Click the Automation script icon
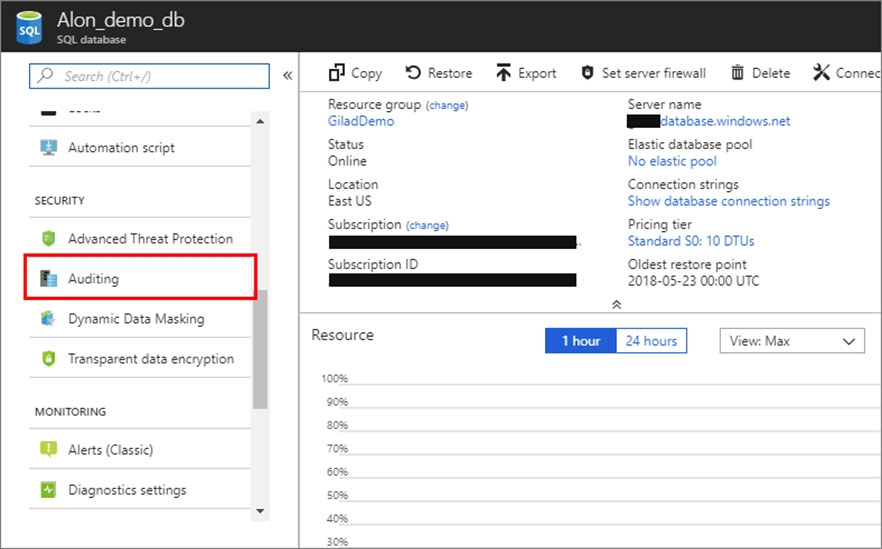The image size is (882, 549). 48,147
